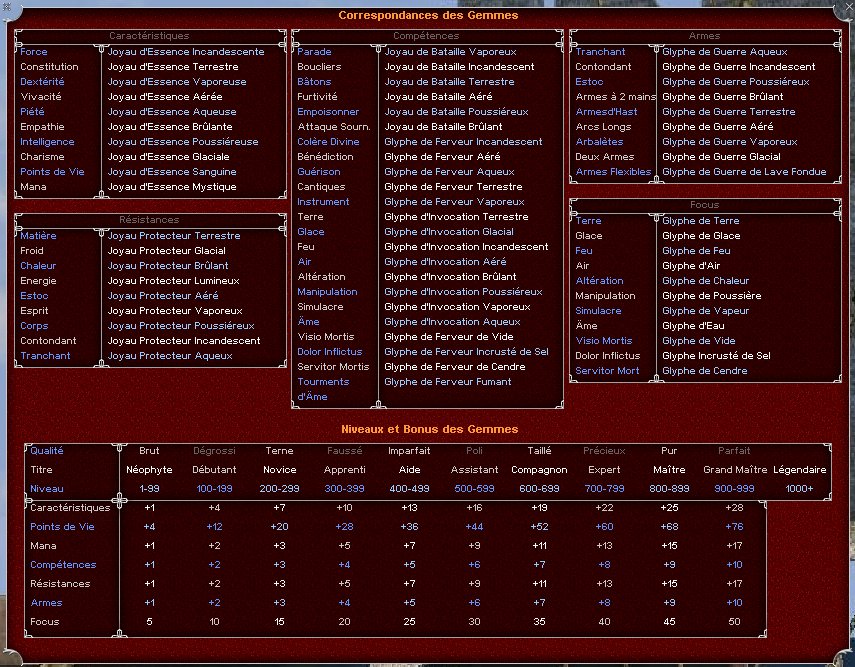Select 'Arcs Longs' weapon type
855x667 pixels.
coord(603,127)
